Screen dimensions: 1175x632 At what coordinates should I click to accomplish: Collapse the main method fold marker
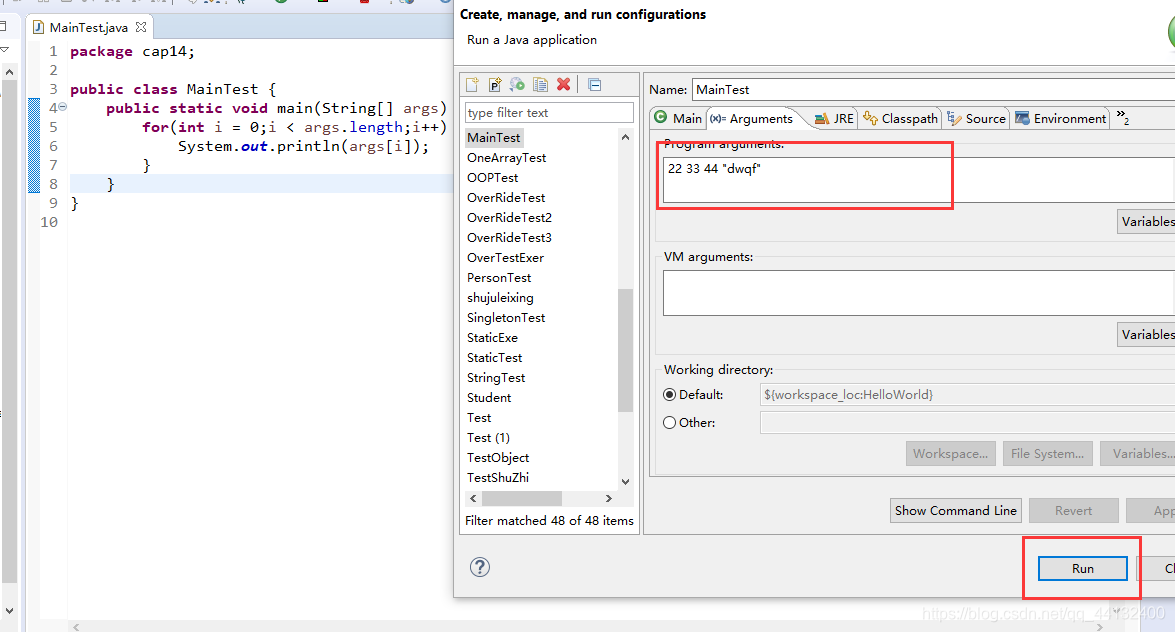(63, 107)
